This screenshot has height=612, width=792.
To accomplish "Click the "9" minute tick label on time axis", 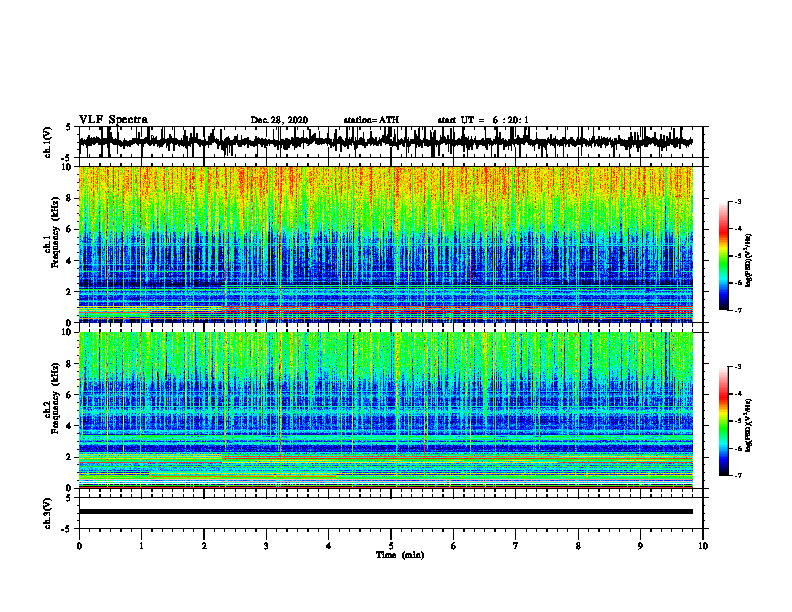I will tap(640, 546).
